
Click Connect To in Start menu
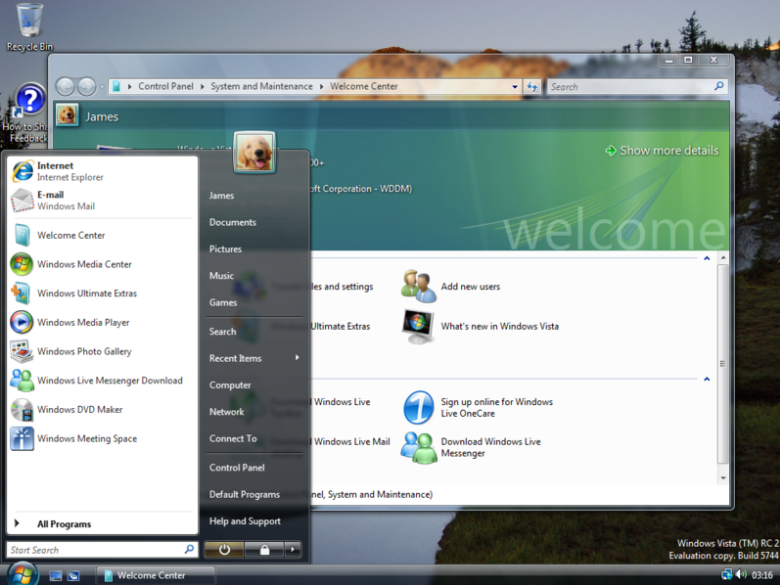pyautogui.click(x=255, y=438)
